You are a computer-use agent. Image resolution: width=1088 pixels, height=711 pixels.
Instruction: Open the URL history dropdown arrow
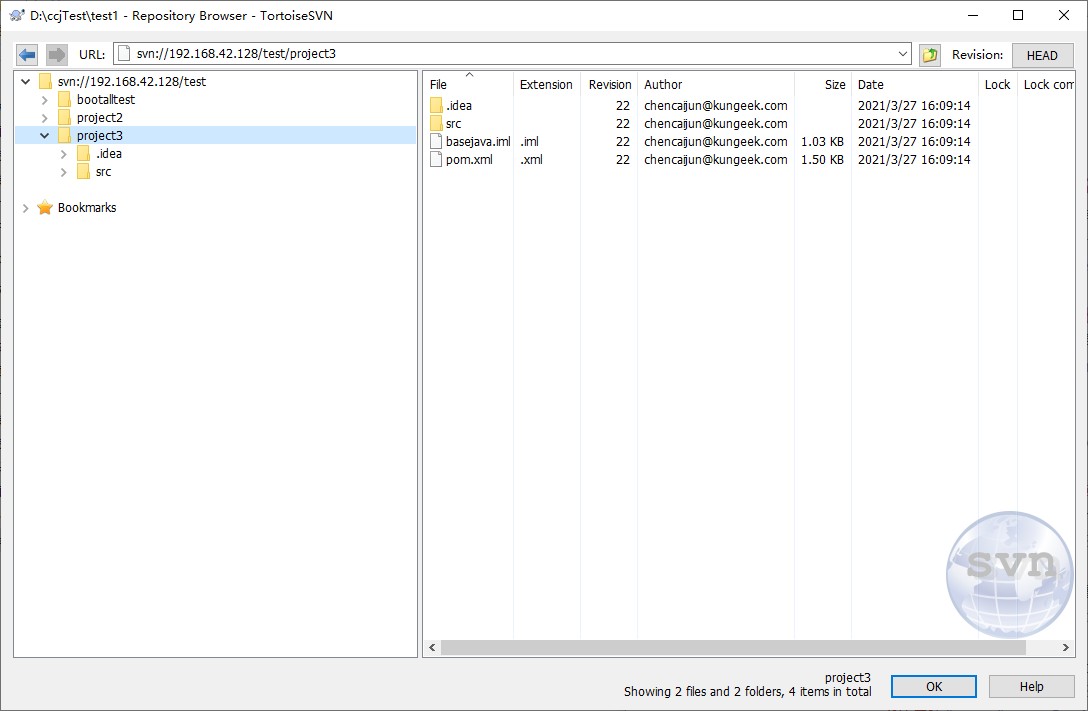[x=903, y=54]
